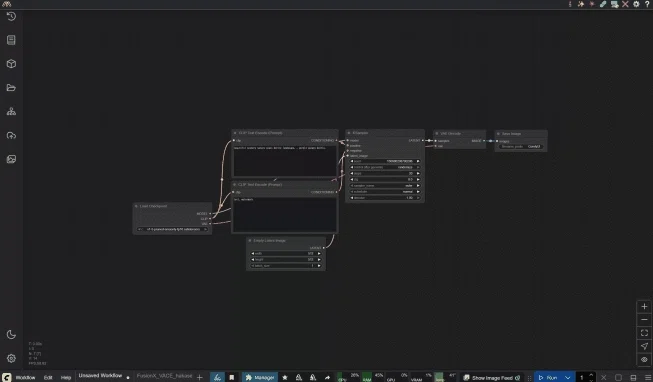Image resolution: width=653 pixels, height=382 pixels.
Task: Click the cloud upload sidebar icon
Action: click(11, 135)
